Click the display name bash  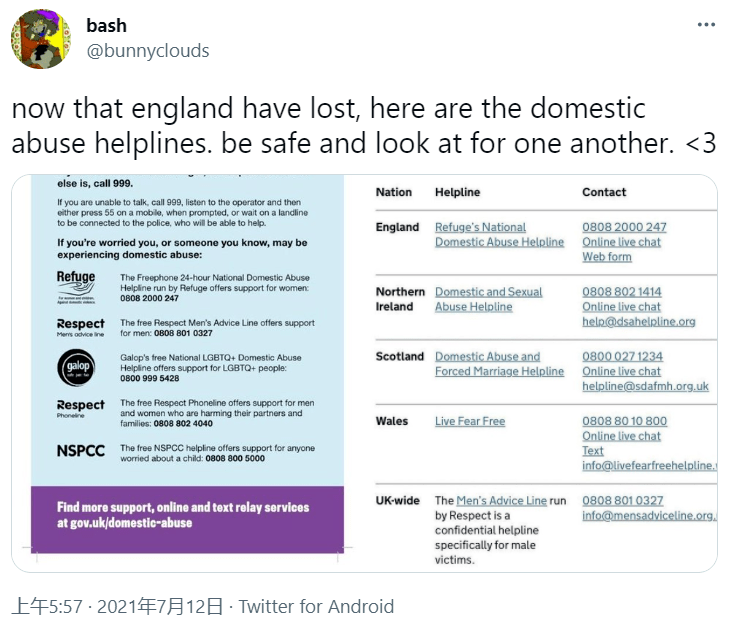pyautogui.click(x=107, y=26)
